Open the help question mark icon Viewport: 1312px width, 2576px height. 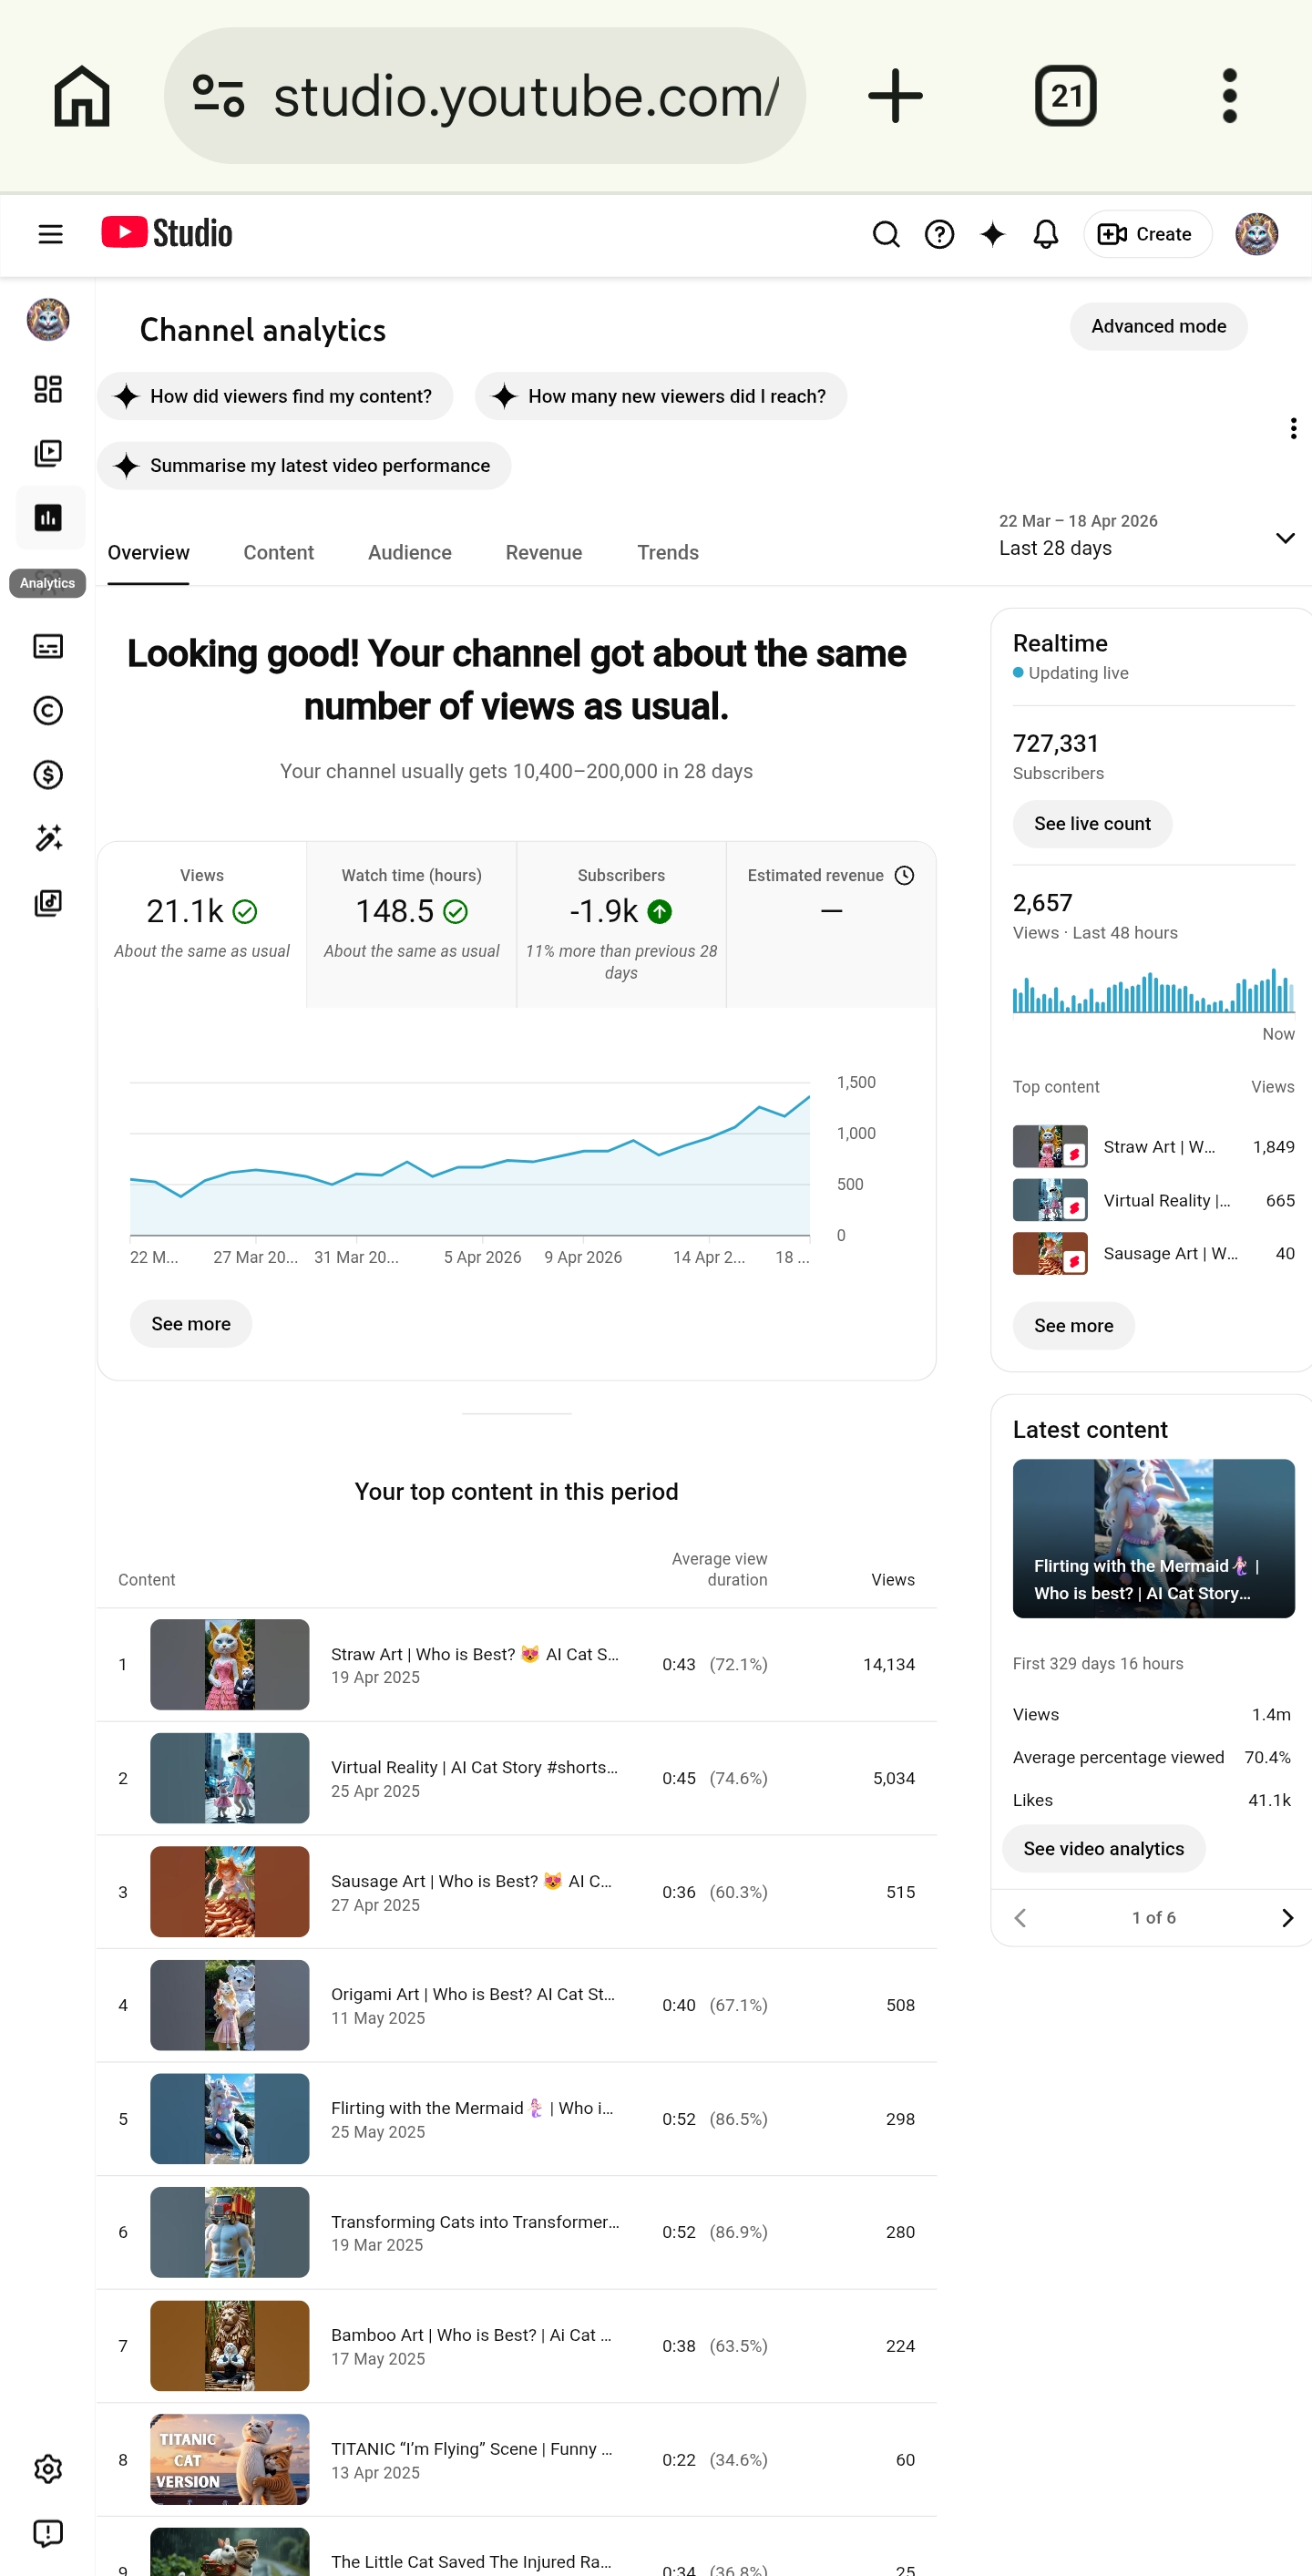click(939, 234)
